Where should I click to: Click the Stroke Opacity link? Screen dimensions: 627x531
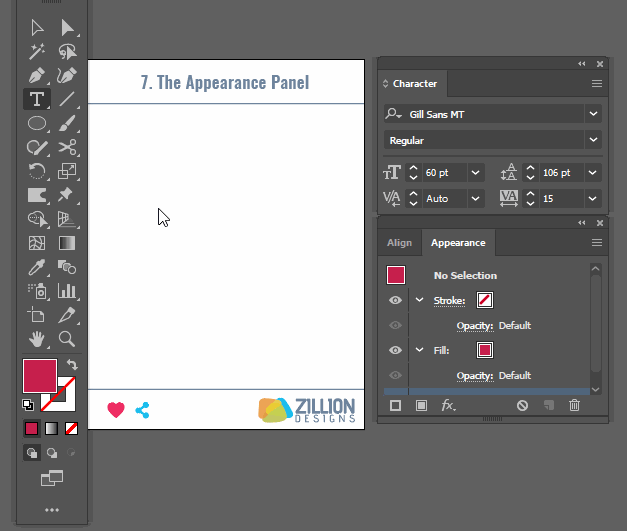[474, 326]
